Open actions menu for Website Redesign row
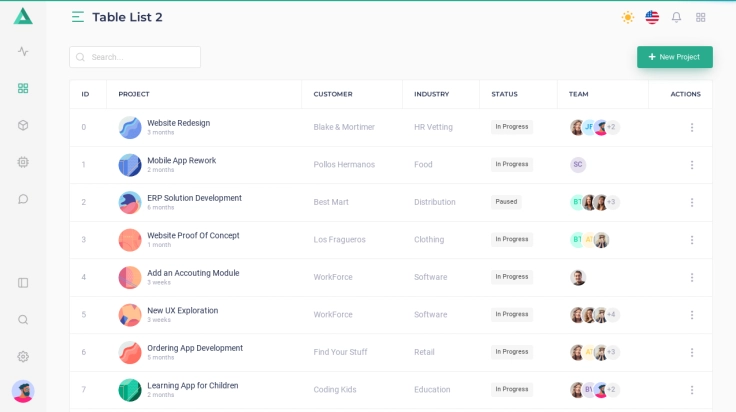 coord(691,127)
